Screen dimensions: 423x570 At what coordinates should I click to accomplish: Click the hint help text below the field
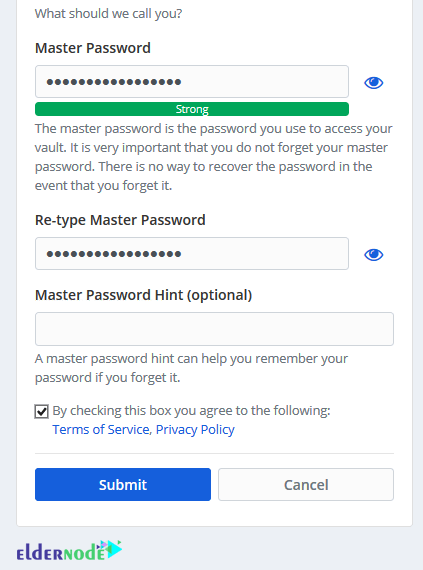(191, 368)
